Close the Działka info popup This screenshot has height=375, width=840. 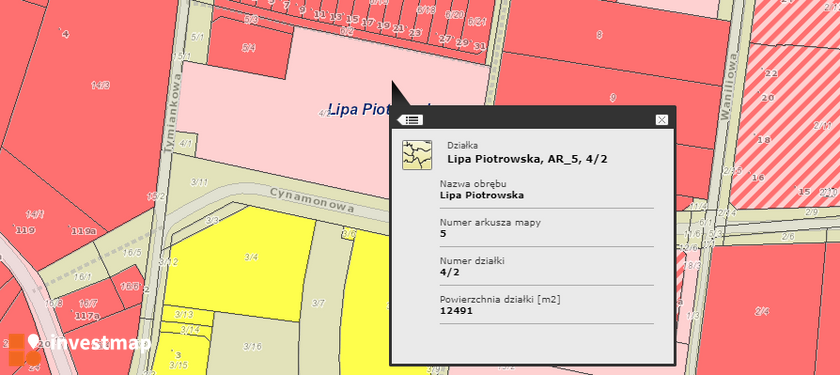pyautogui.click(x=662, y=120)
